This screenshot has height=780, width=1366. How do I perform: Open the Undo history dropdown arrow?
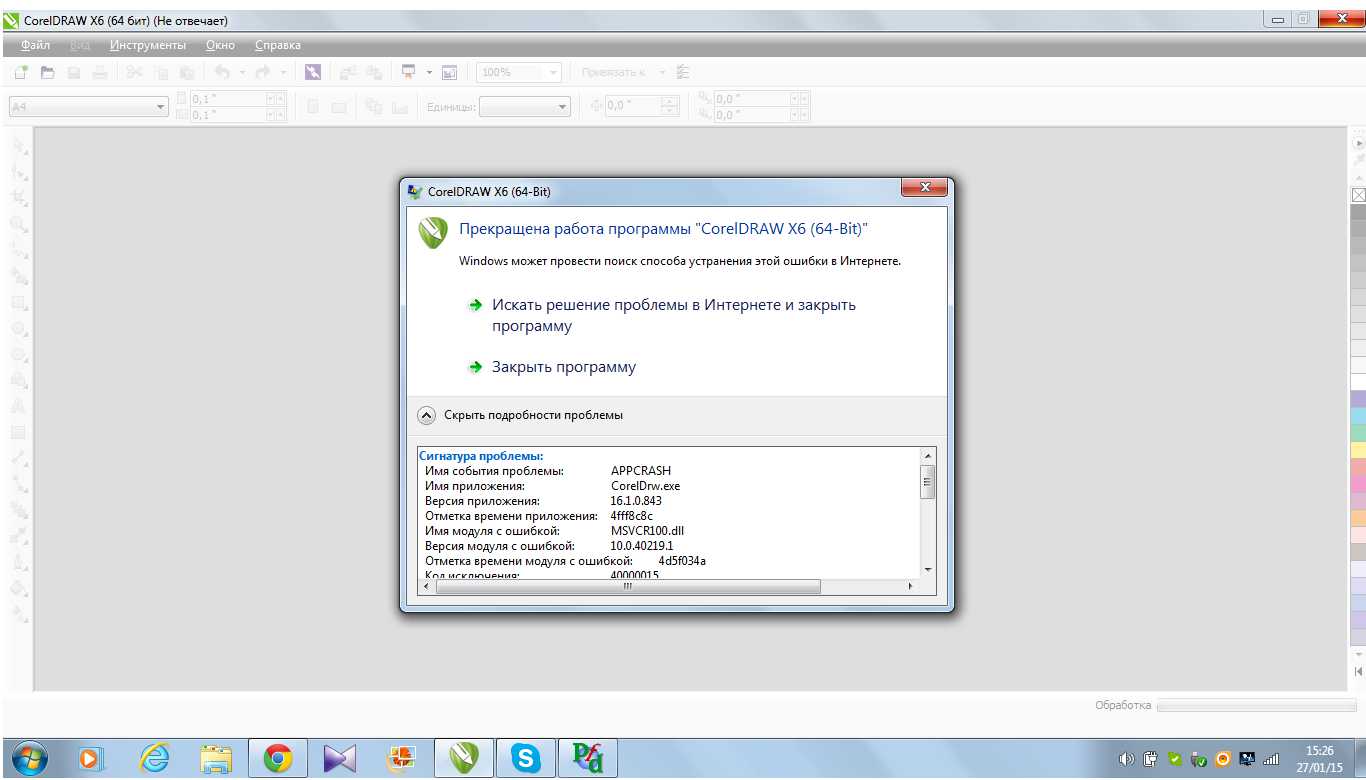pyautogui.click(x=242, y=72)
